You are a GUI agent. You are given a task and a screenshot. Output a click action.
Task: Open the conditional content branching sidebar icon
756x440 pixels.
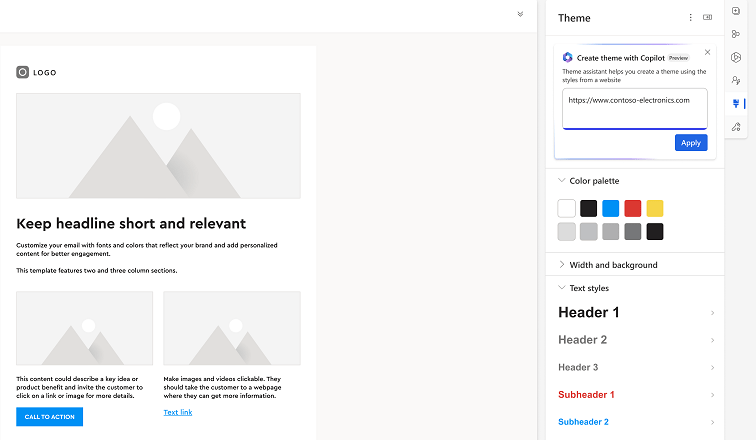(x=736, y=34)
